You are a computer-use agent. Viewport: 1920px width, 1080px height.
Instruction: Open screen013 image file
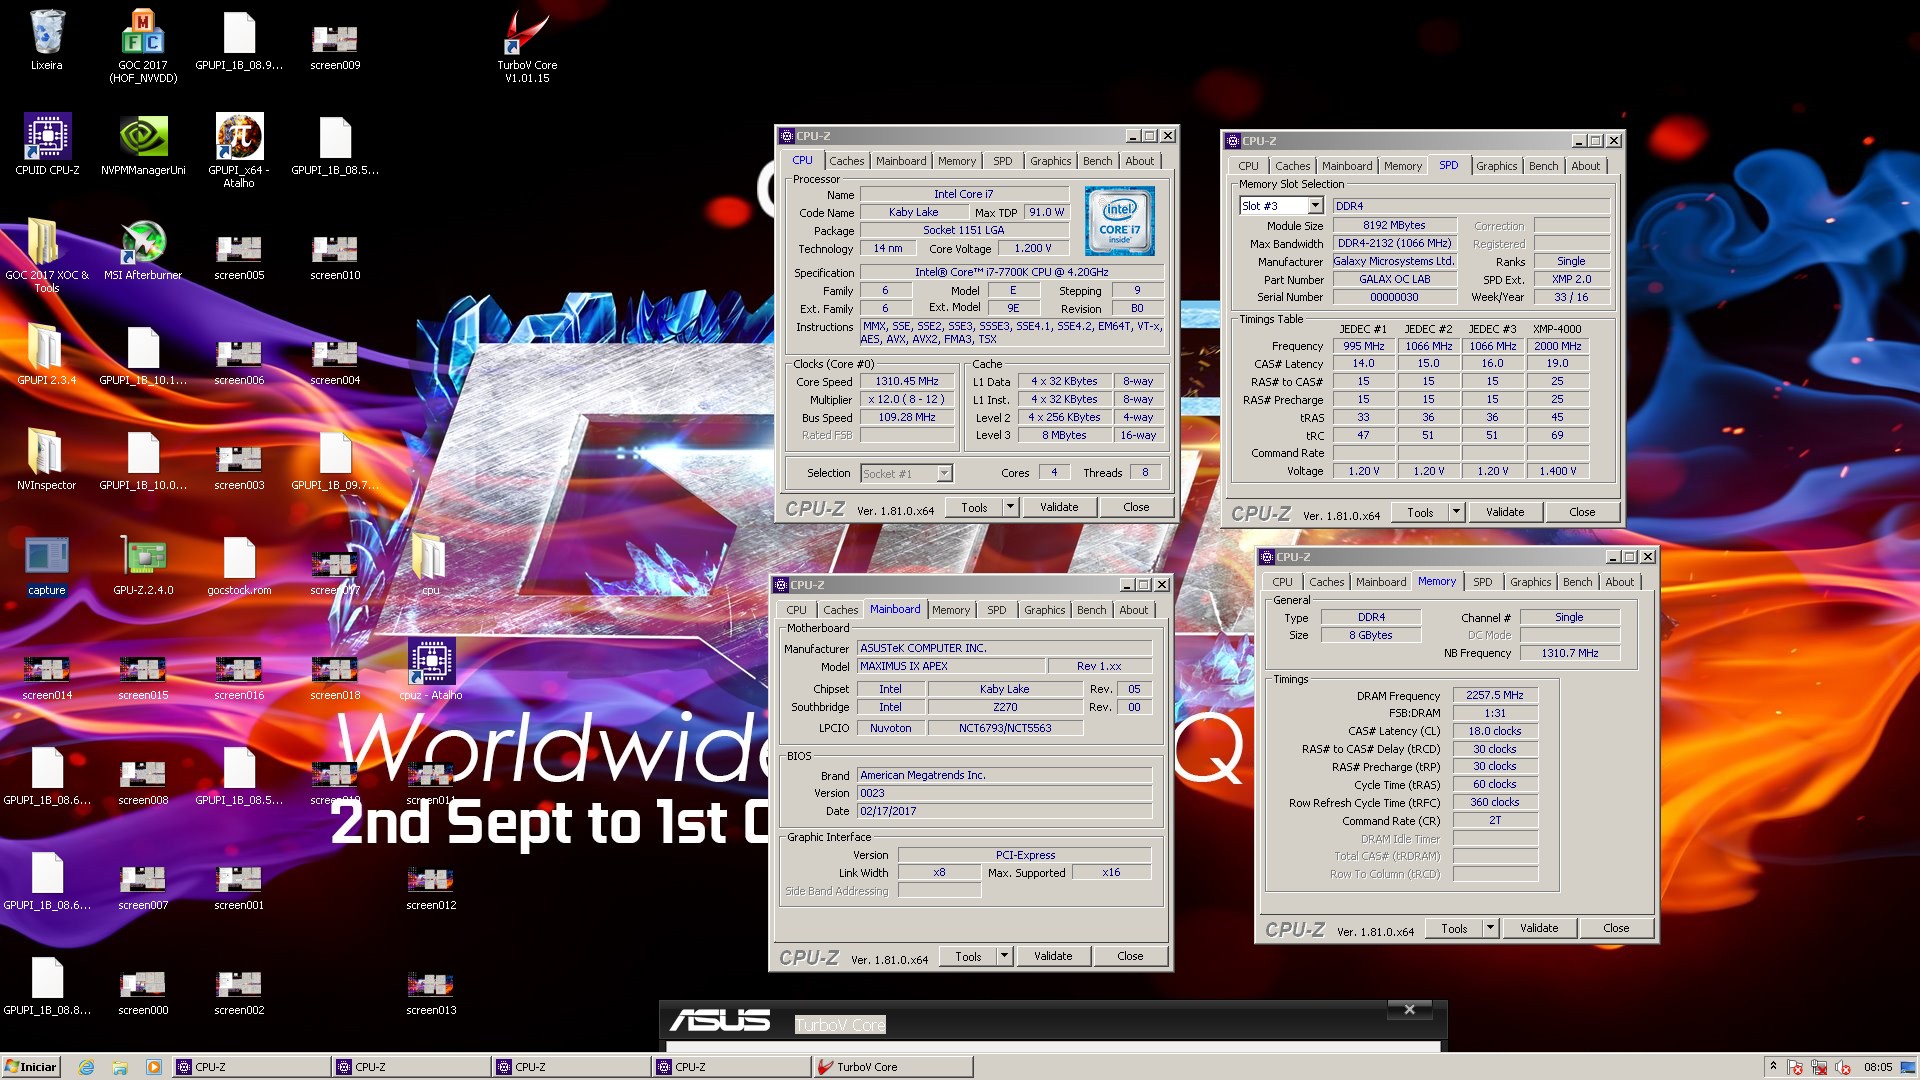pos(431,990)
